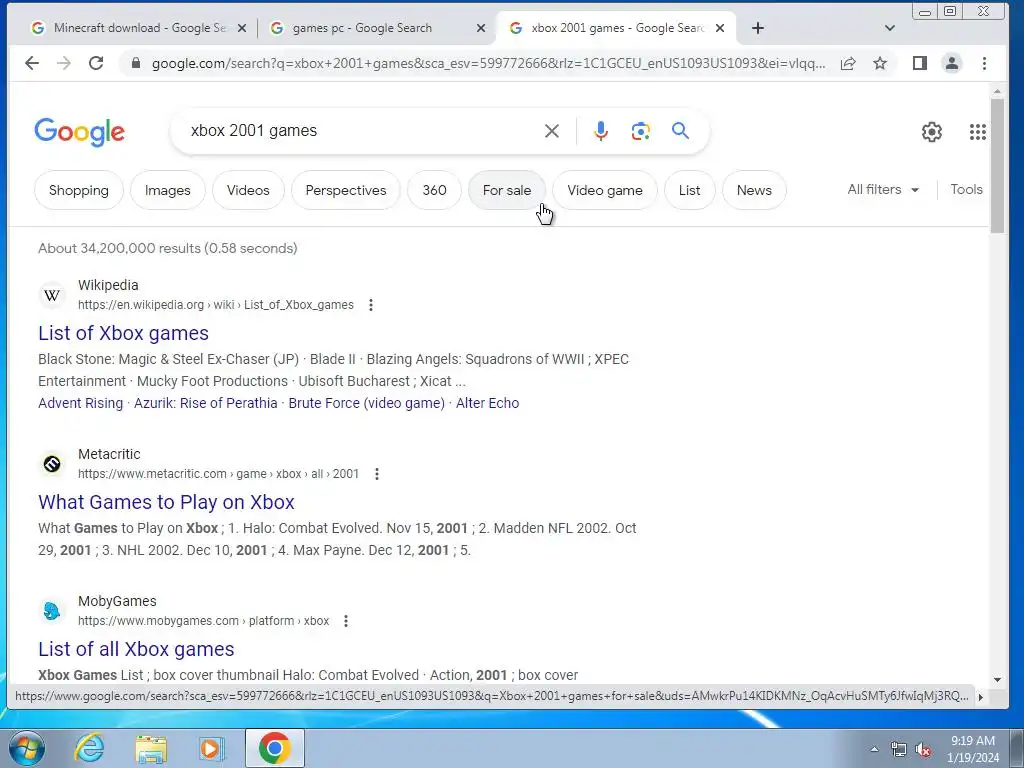Click the muted volume tray icon
The image size is (1024, 768).
923,750
